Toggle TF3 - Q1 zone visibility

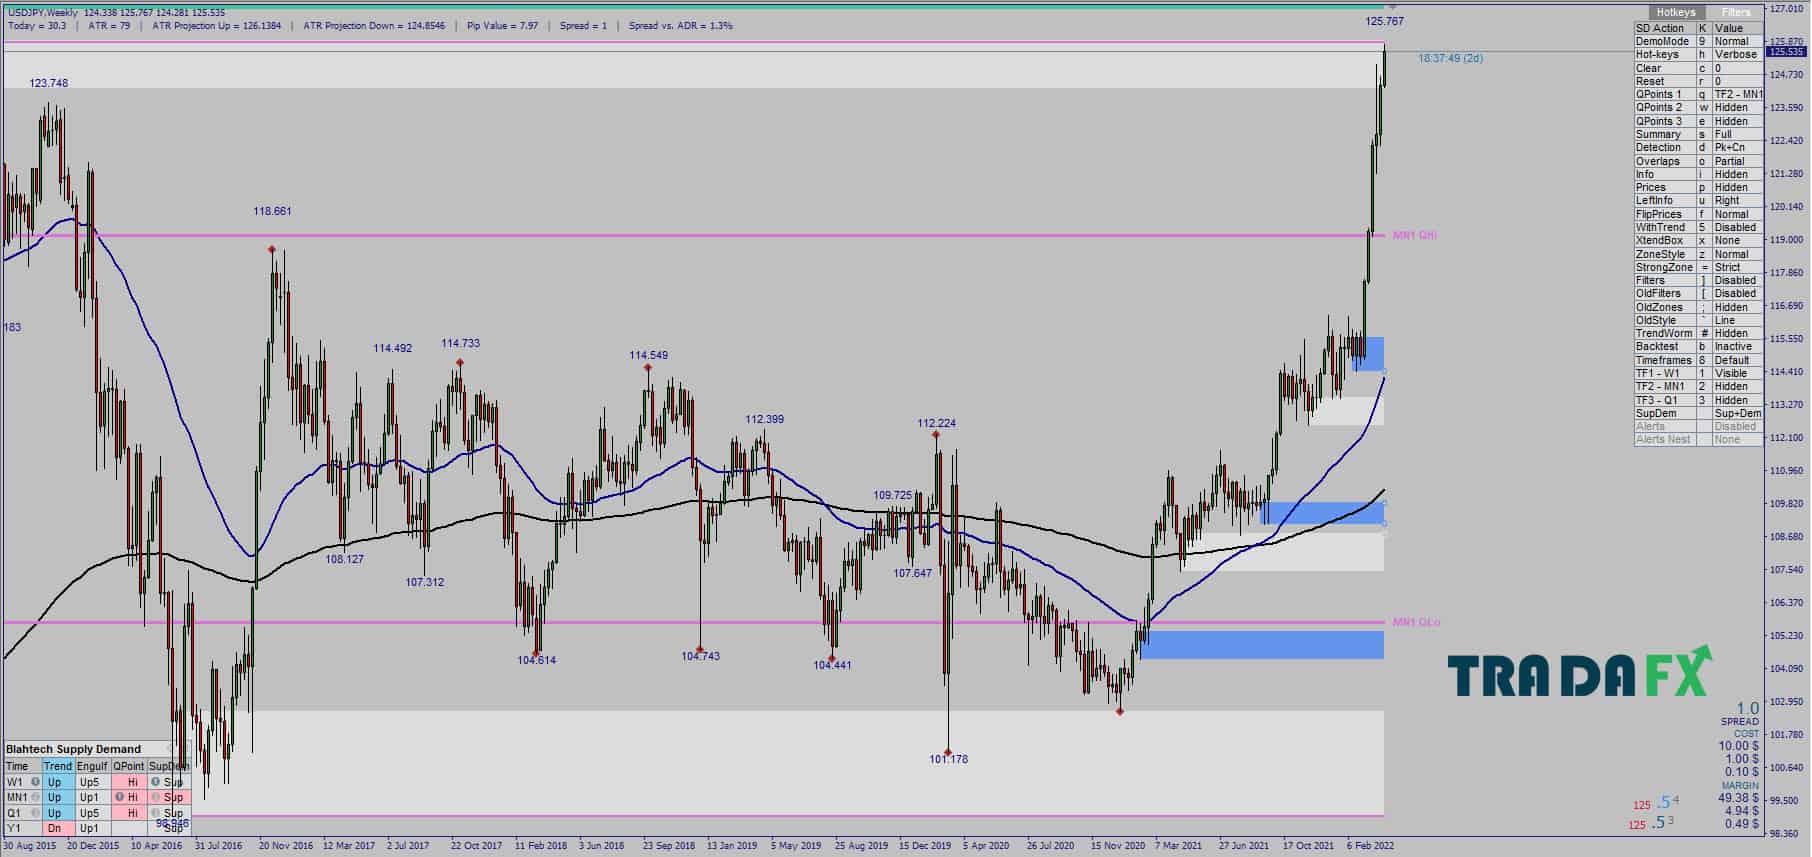pos(1698,400)
